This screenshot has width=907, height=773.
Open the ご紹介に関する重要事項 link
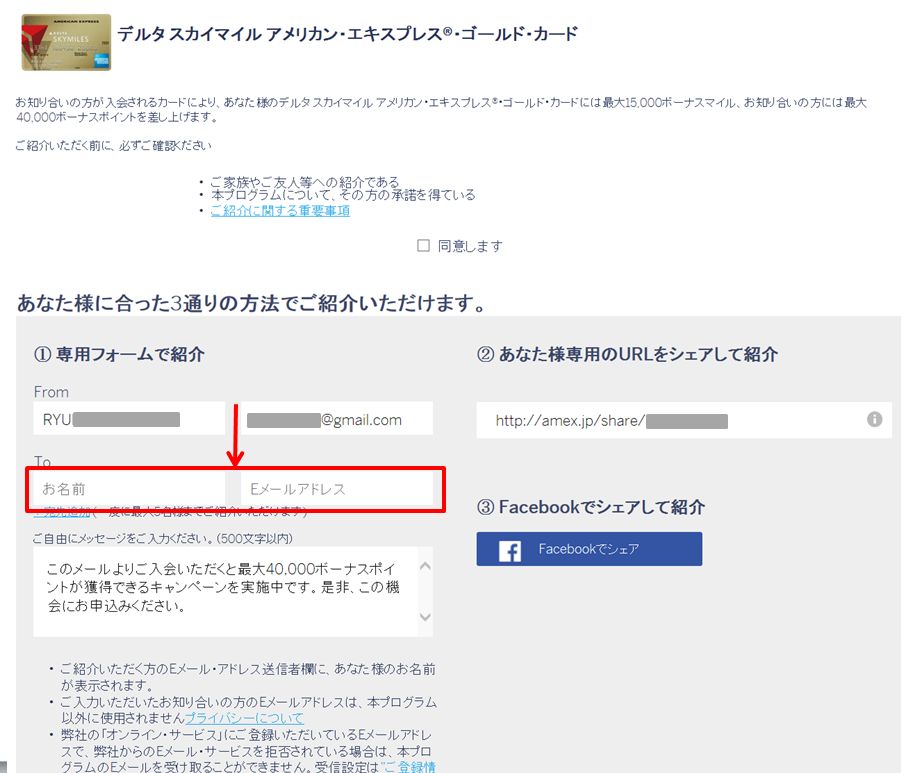[x=280, y=211]
